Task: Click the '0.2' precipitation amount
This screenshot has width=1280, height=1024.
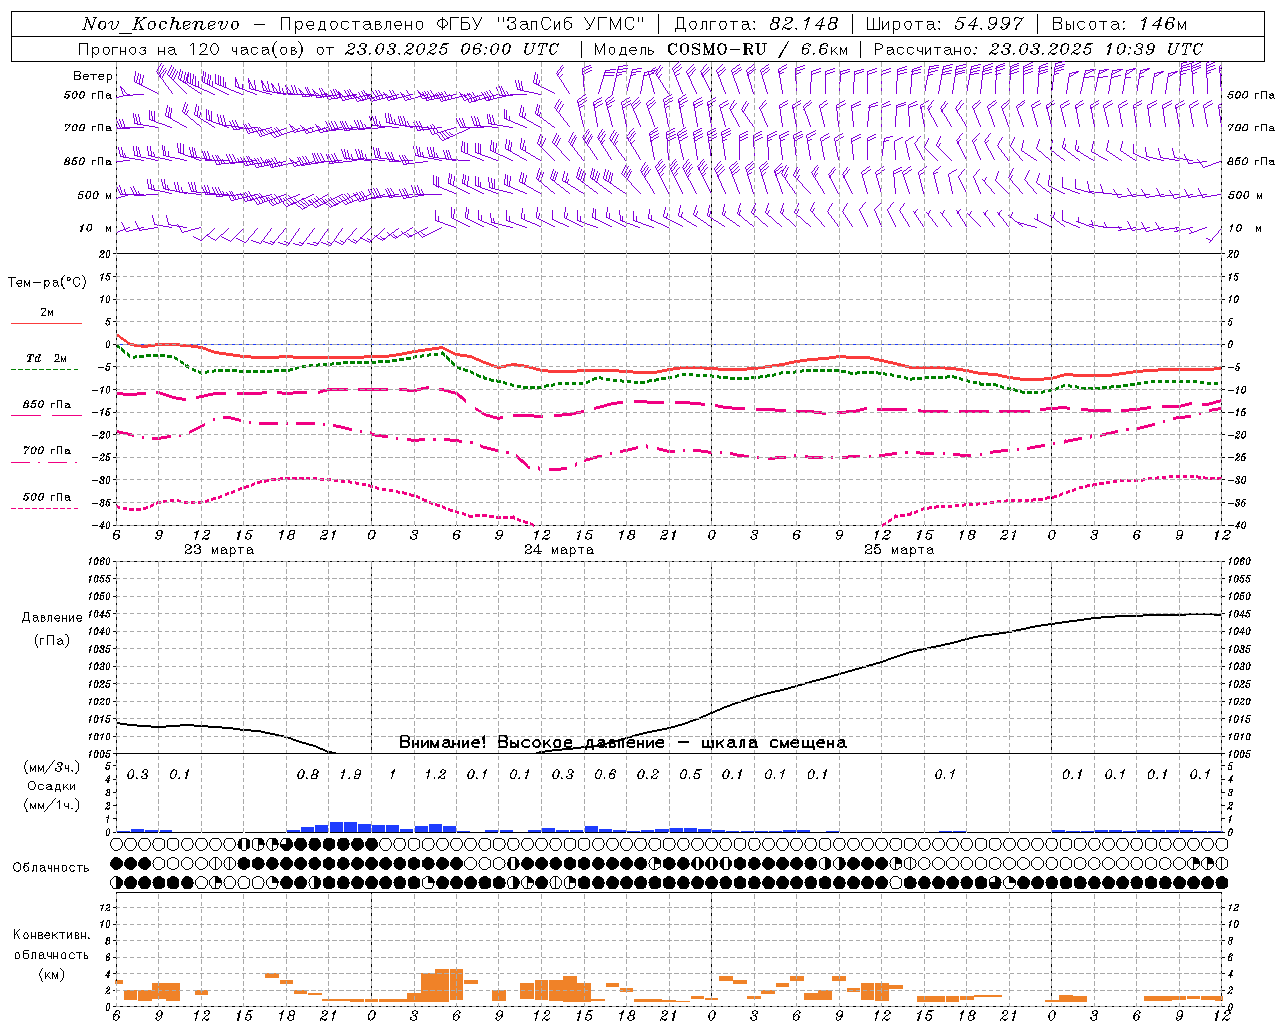Action: [648, 775]
